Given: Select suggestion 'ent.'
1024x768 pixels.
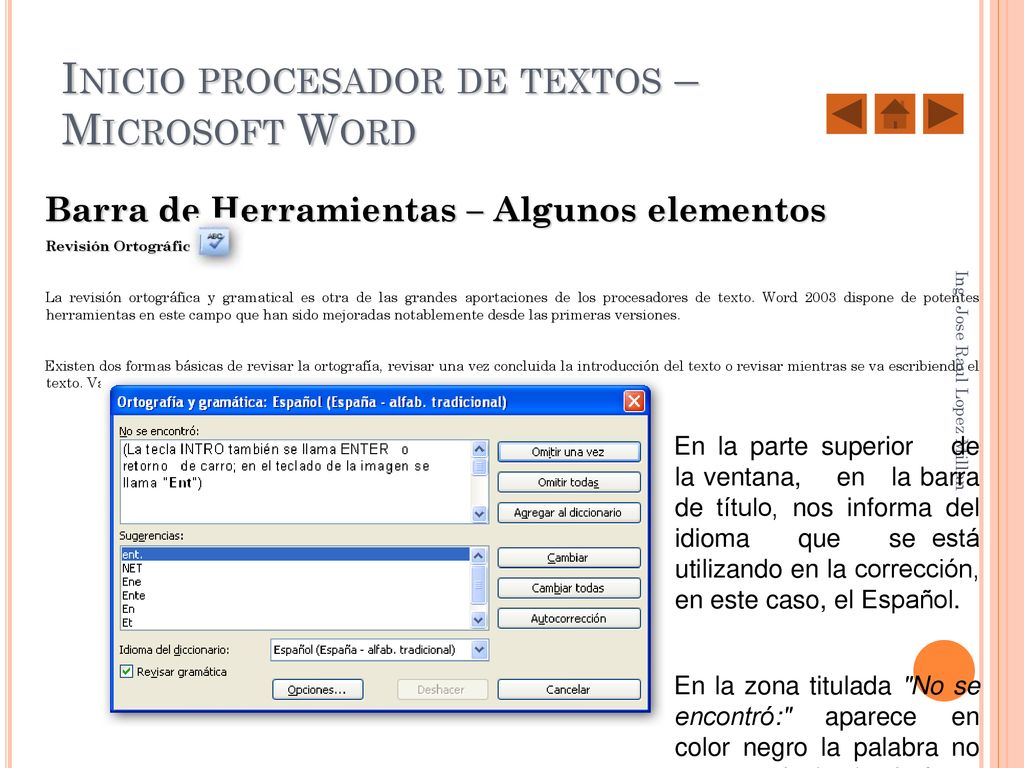Looking at the screenshot, I should 295,554.
